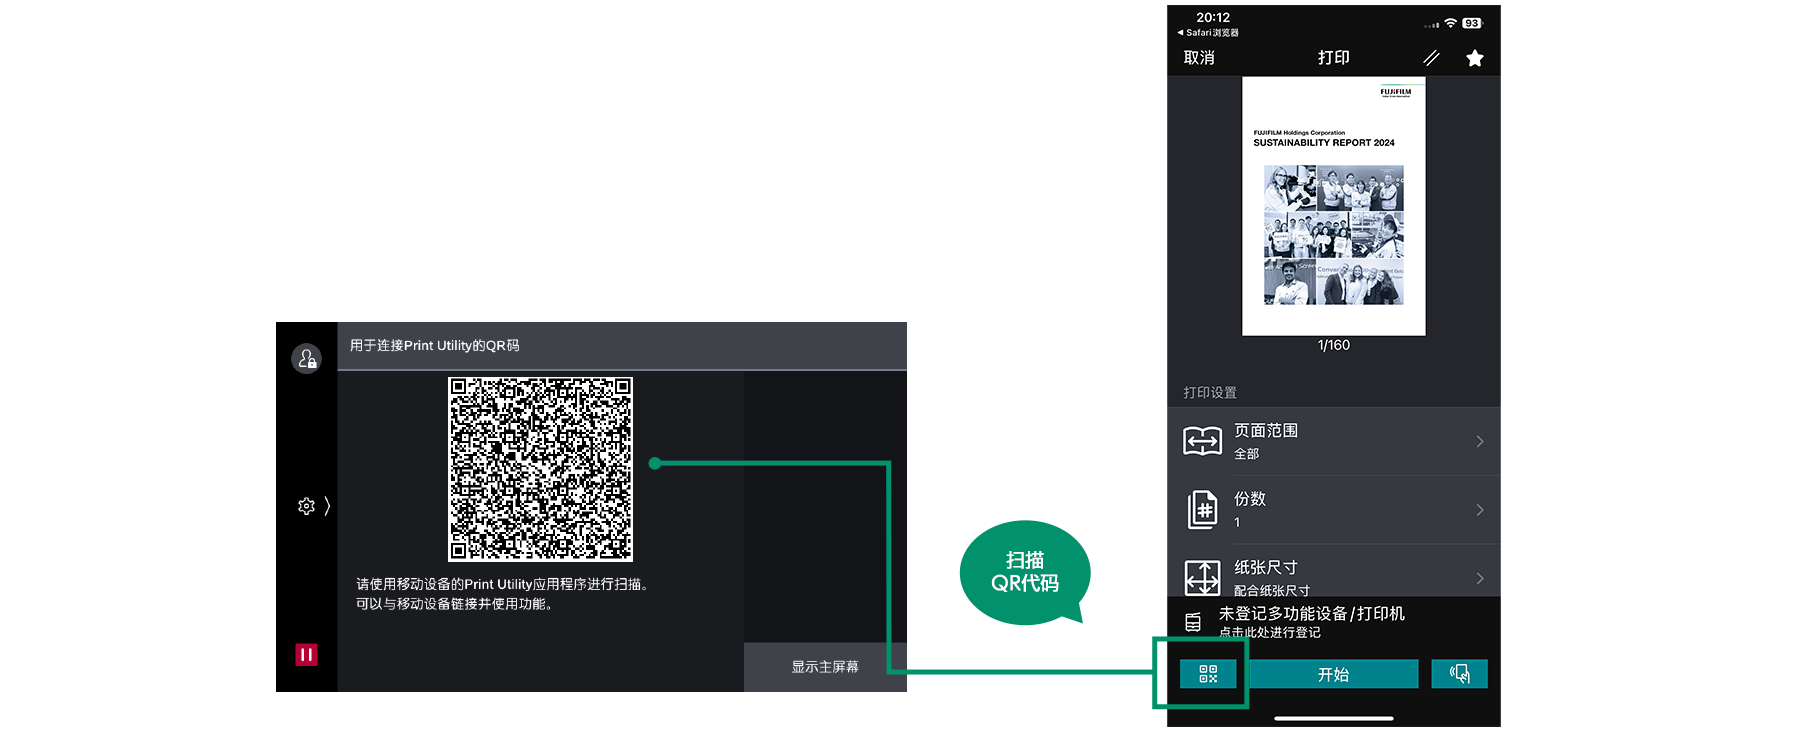Tap the printer device icon

coord(1193,622)
